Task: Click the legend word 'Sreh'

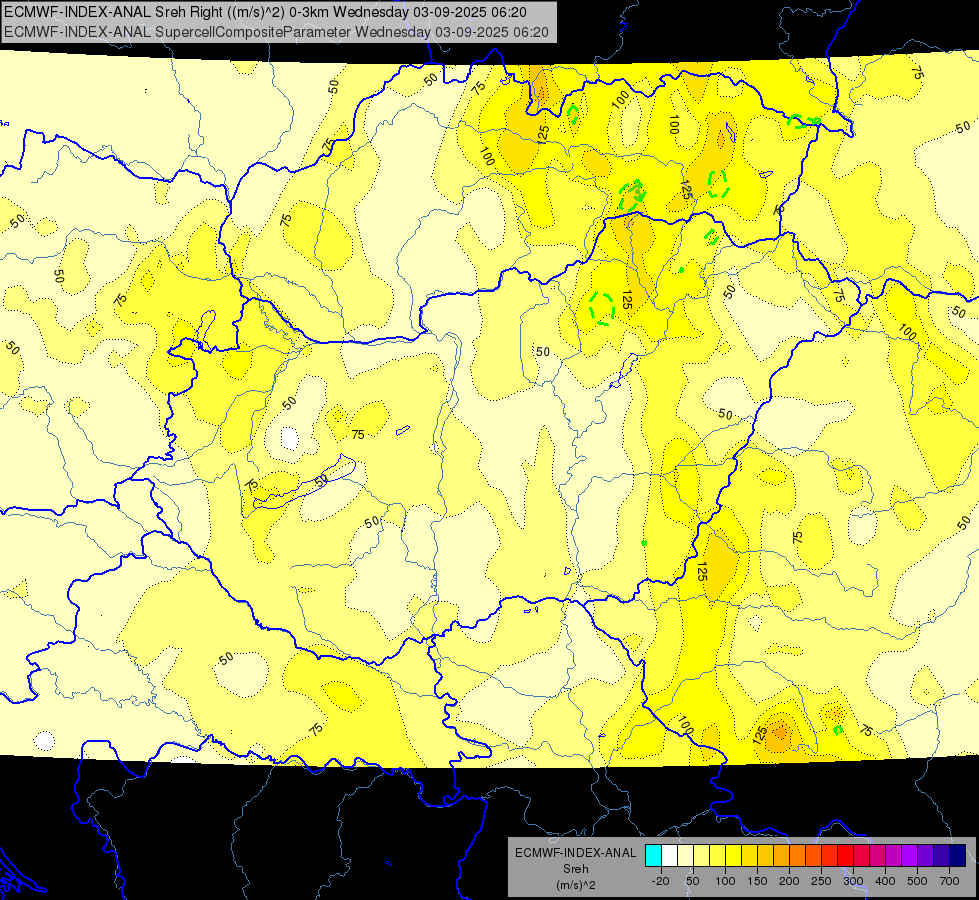Action: coord(575,869)
